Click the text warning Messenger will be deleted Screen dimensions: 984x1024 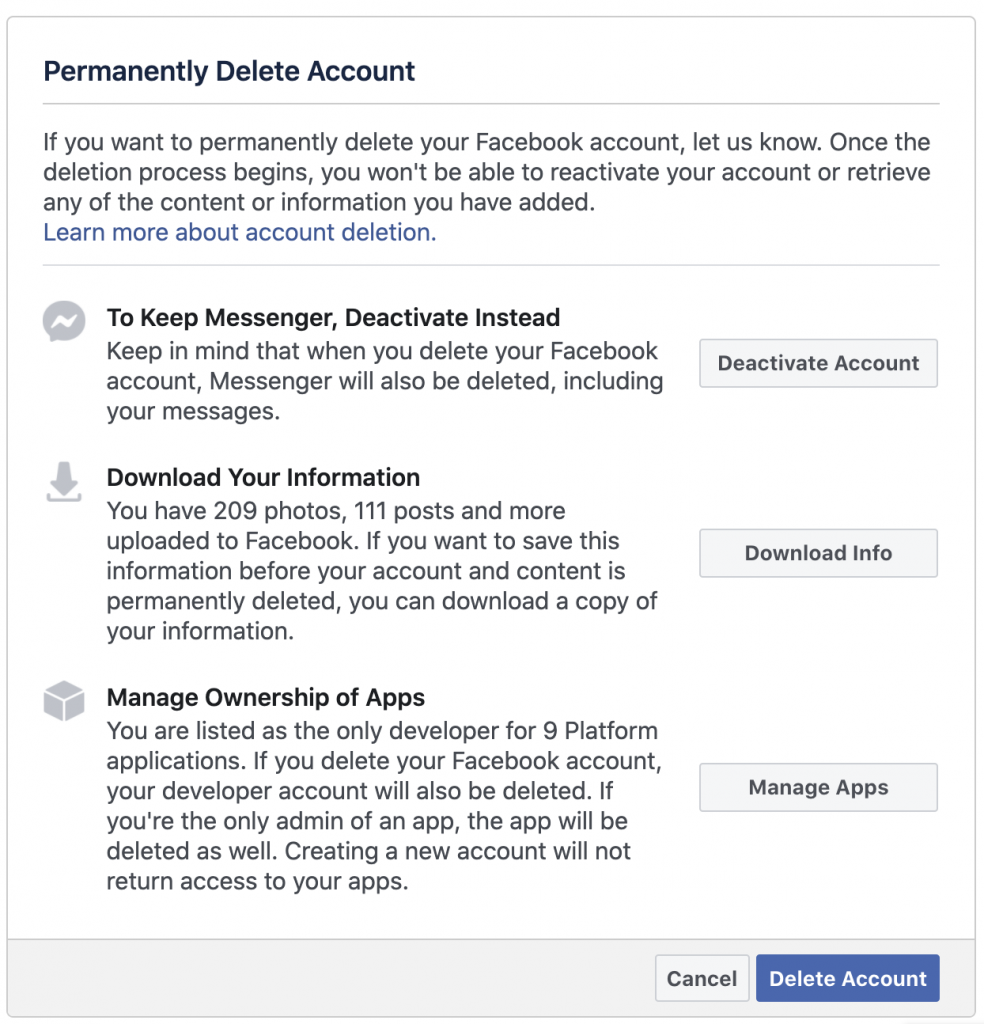pyautogui.click(x=385, y=381)
